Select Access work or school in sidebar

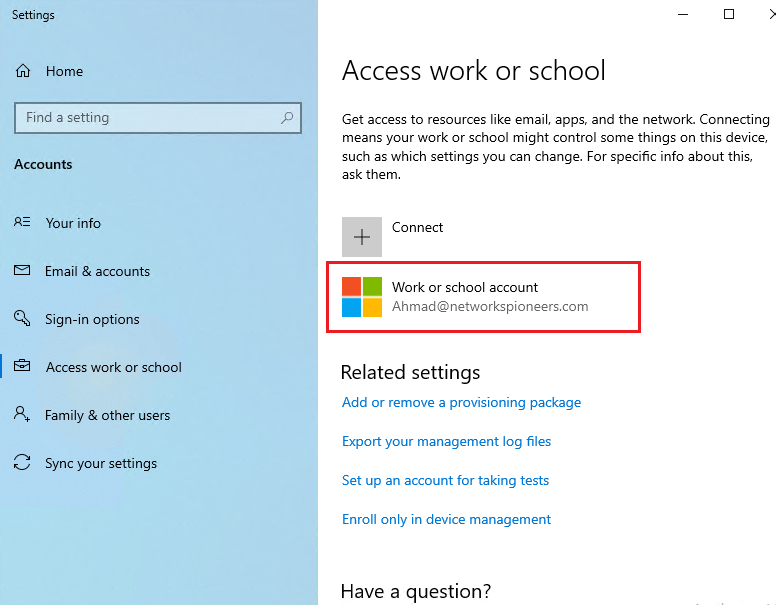[x=114, y=367]
